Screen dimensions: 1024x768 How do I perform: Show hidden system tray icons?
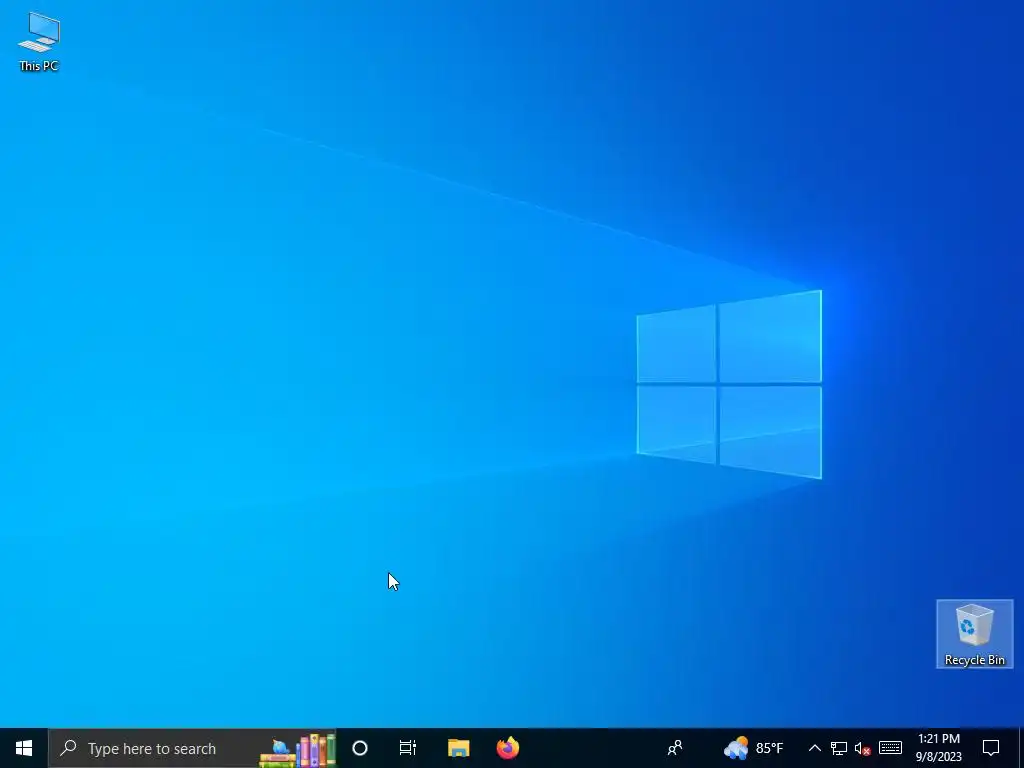pyautogui.click(x=814, y=748)
